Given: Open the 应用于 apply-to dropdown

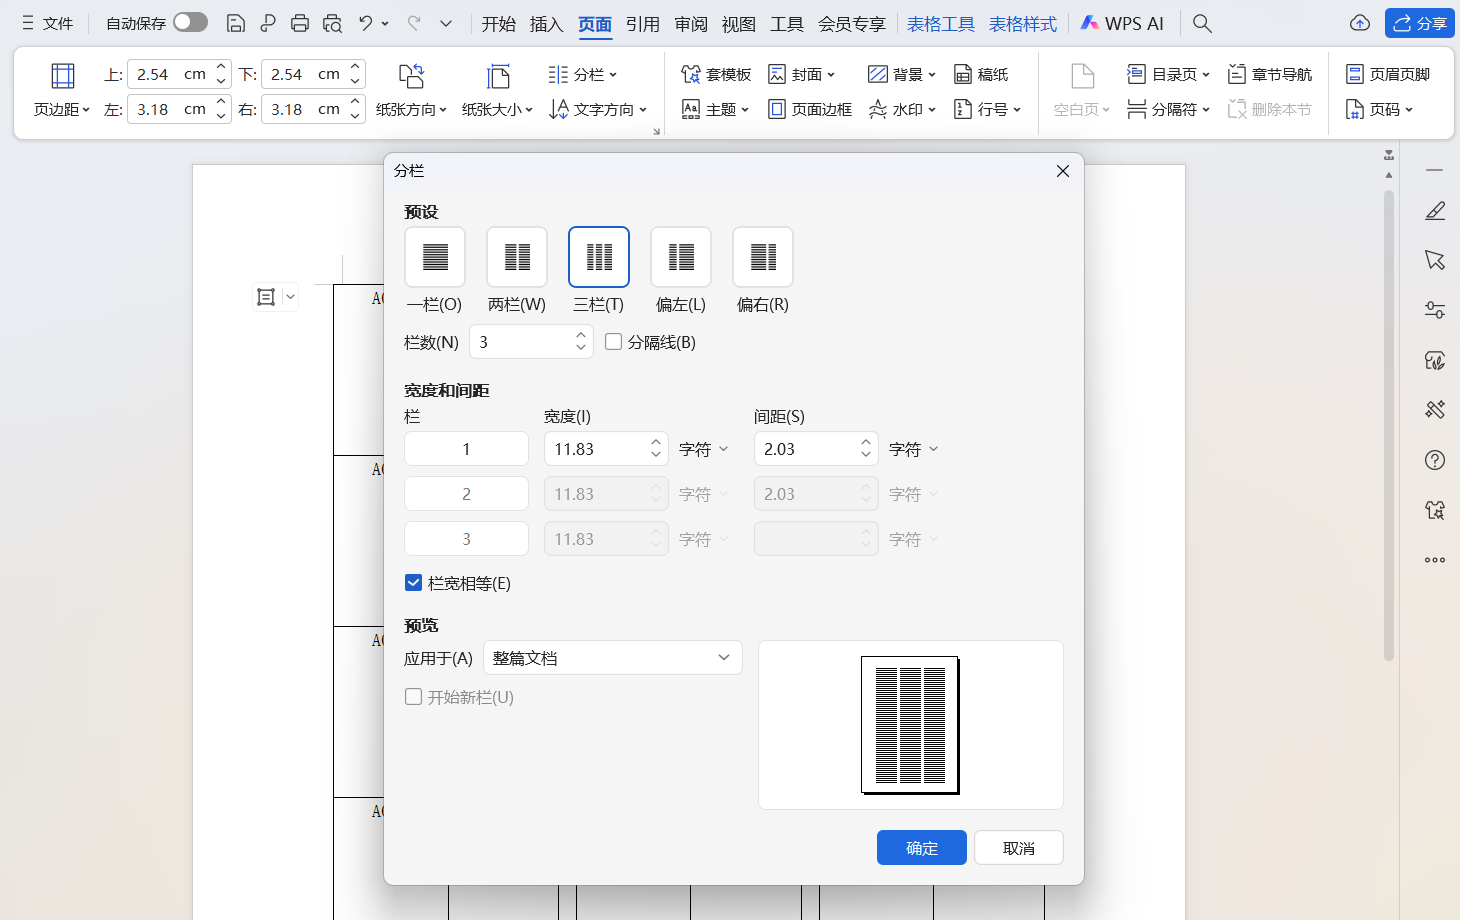Looking at the screenshot, I should point(612,657).
